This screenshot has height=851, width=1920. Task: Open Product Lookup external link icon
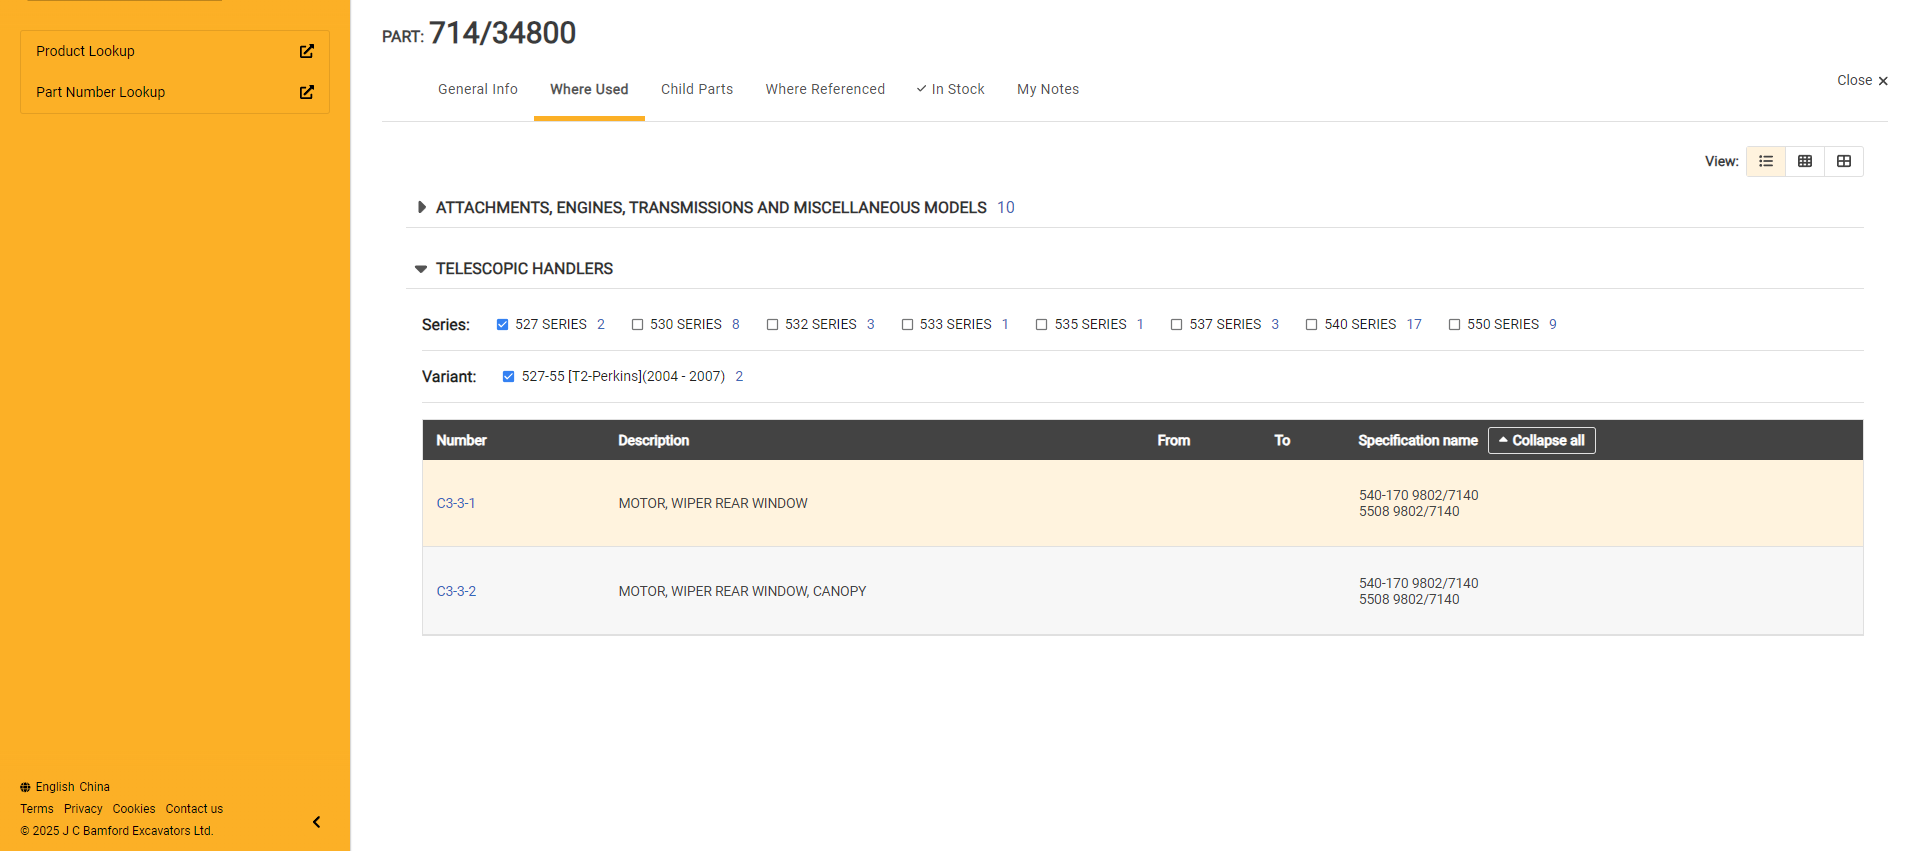pyautogui.click(x=306, y=51)
